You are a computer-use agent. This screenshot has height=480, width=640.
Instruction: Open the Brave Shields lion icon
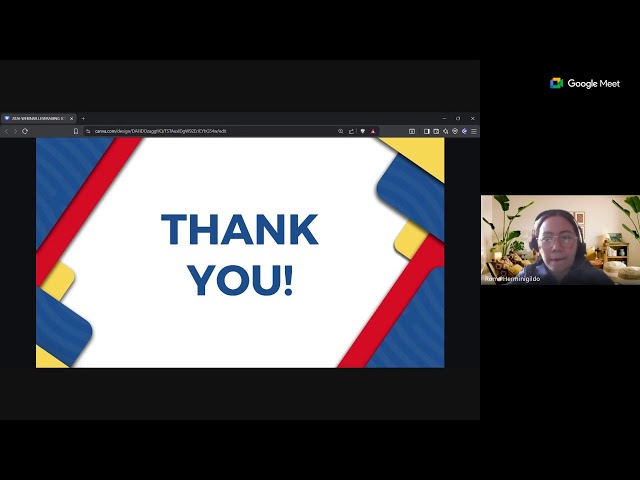coord(362,131)
